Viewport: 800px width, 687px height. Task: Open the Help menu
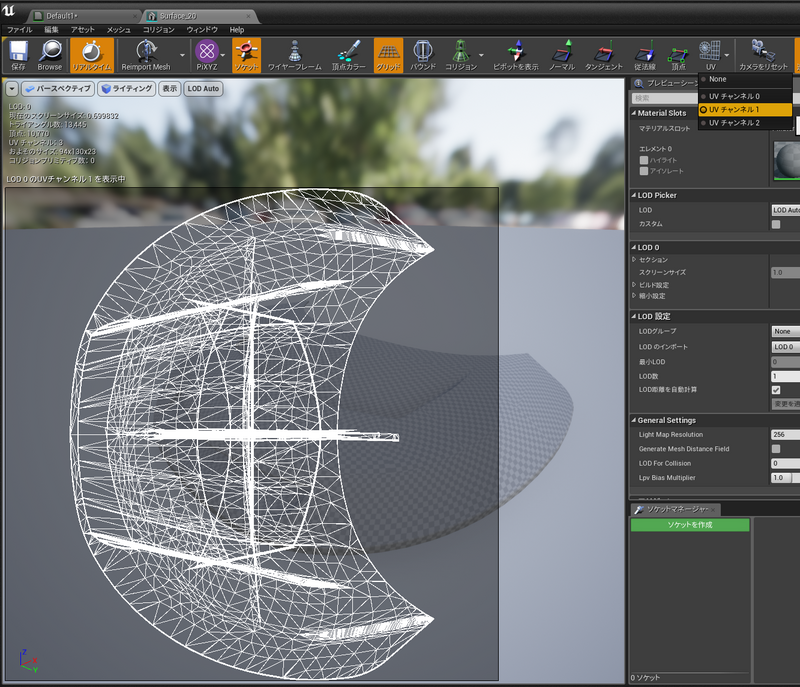pyautogui.click(x=237, y=30)
